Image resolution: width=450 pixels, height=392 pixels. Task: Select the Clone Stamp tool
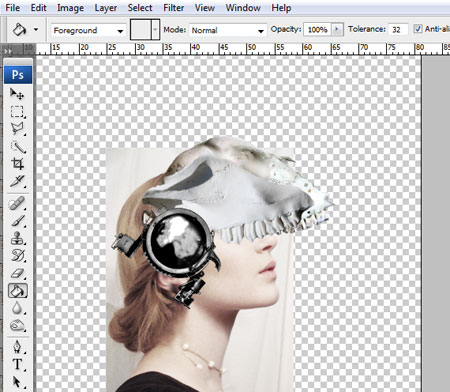point(17,238)
